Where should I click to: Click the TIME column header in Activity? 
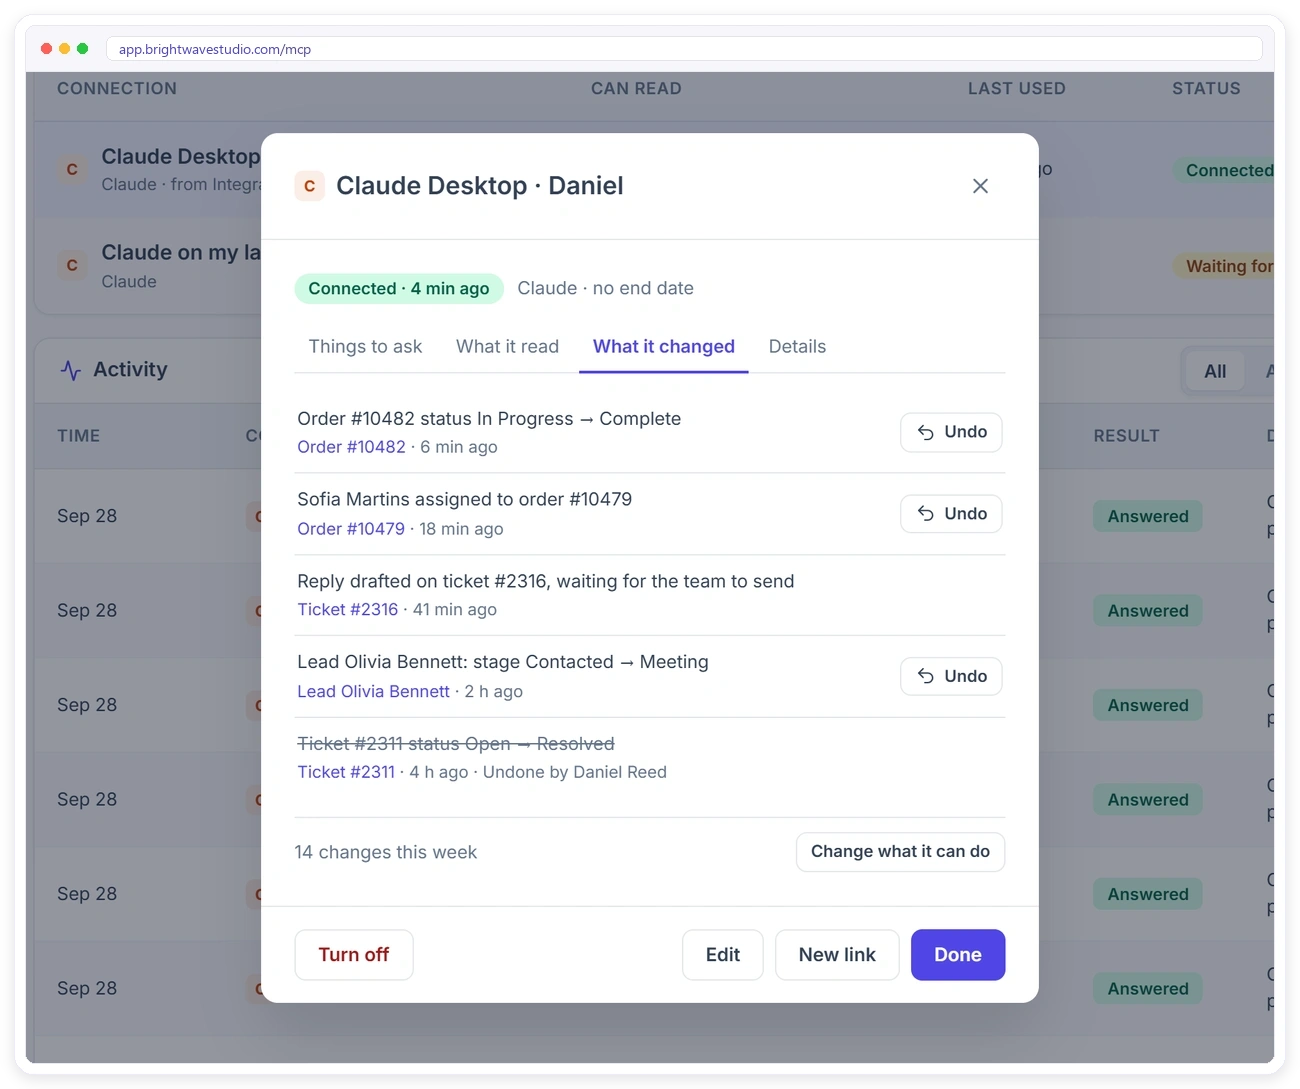pyautogui.click(x=78, y=436)
